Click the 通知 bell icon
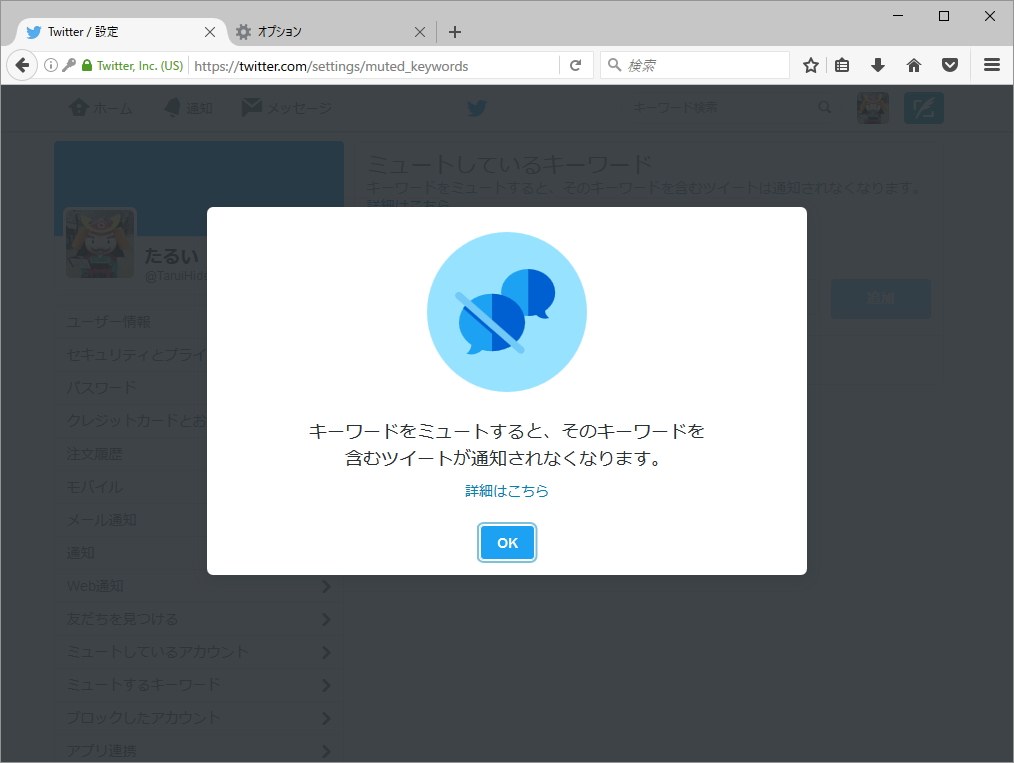Viewport: 1014px width, 763px height. click(169, 107)
